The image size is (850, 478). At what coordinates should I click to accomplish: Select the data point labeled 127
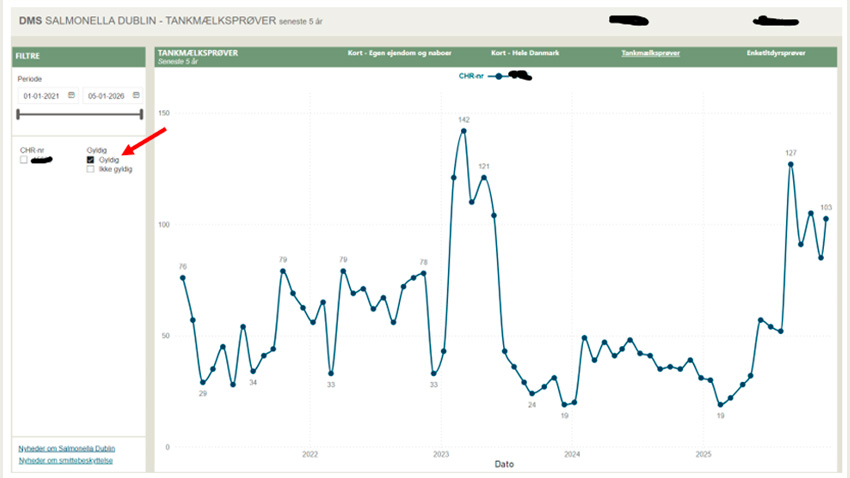pyautogui.click(x=790, y=164)
